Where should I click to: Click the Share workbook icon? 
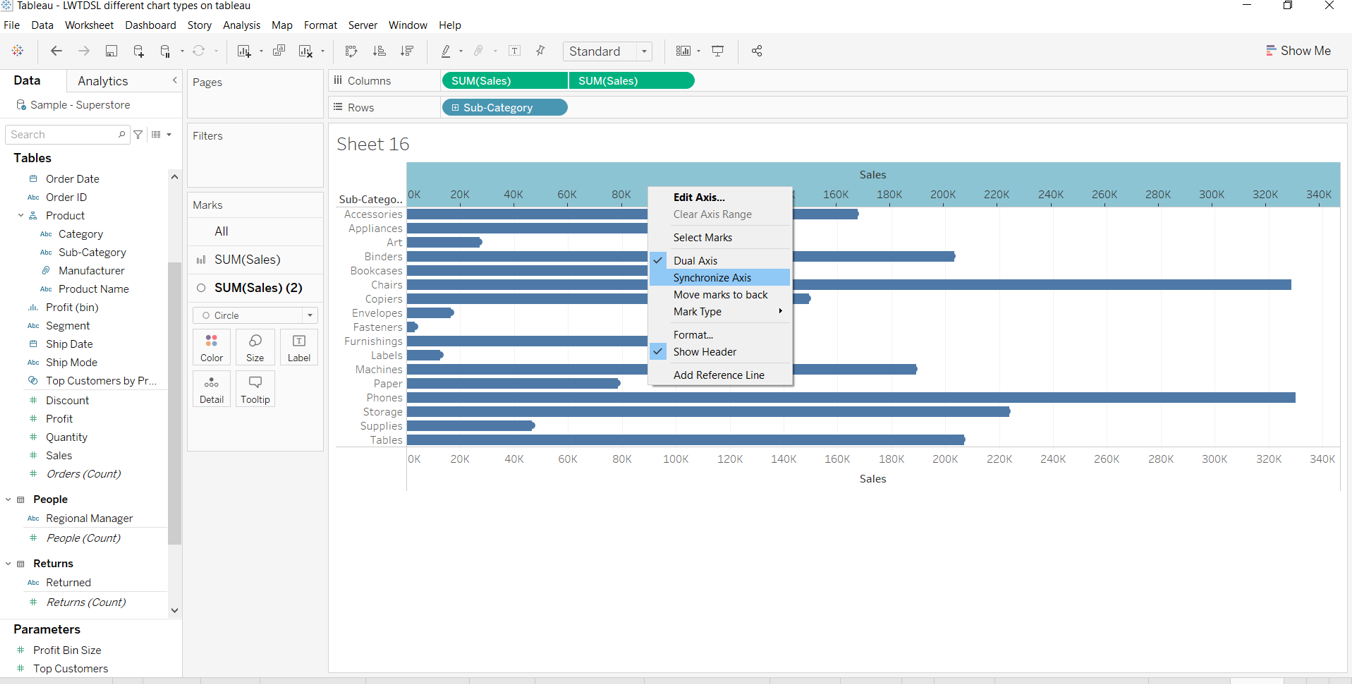757,51
